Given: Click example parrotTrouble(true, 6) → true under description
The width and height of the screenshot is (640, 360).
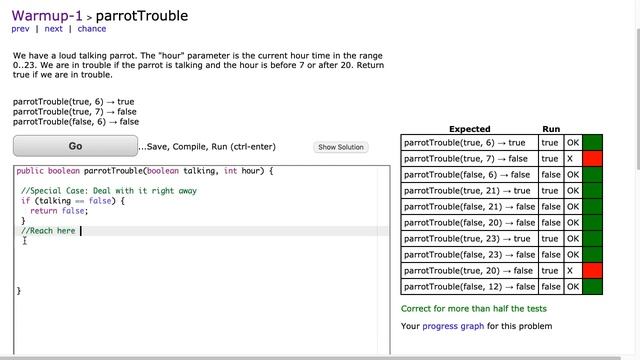Looking at the screenshot, I should (x=73, y=102).
